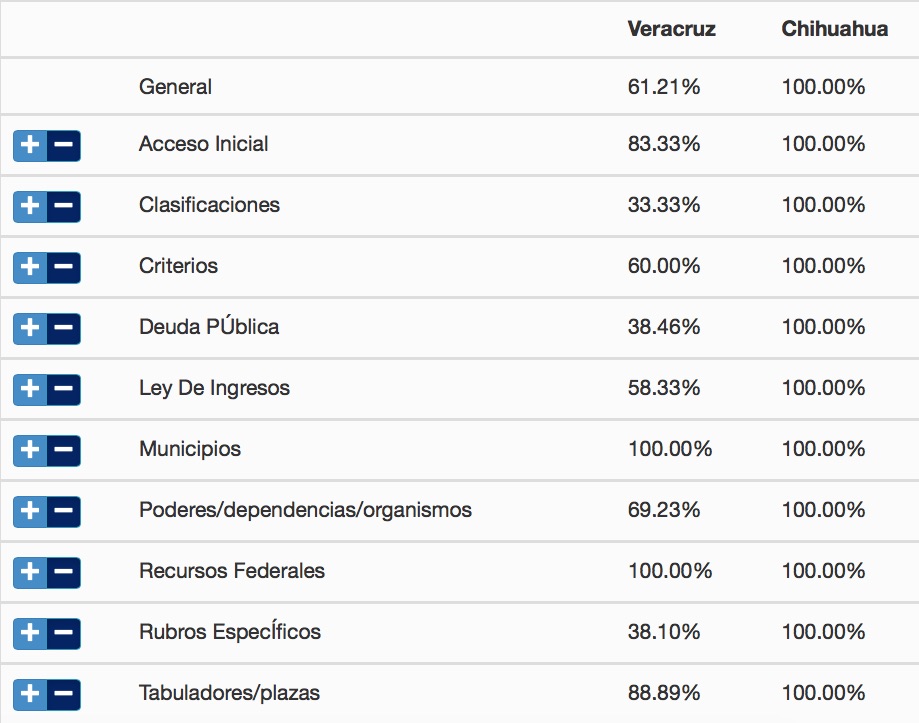Expand Deuda Pública row via plus
Image resolution: width=919 pixels, height=723 pixels.
[30, 328]
